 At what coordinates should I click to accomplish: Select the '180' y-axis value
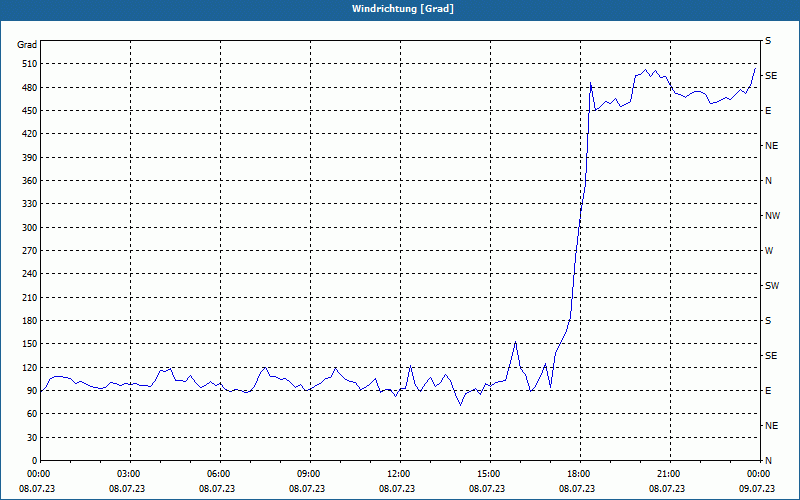point(30,321)
